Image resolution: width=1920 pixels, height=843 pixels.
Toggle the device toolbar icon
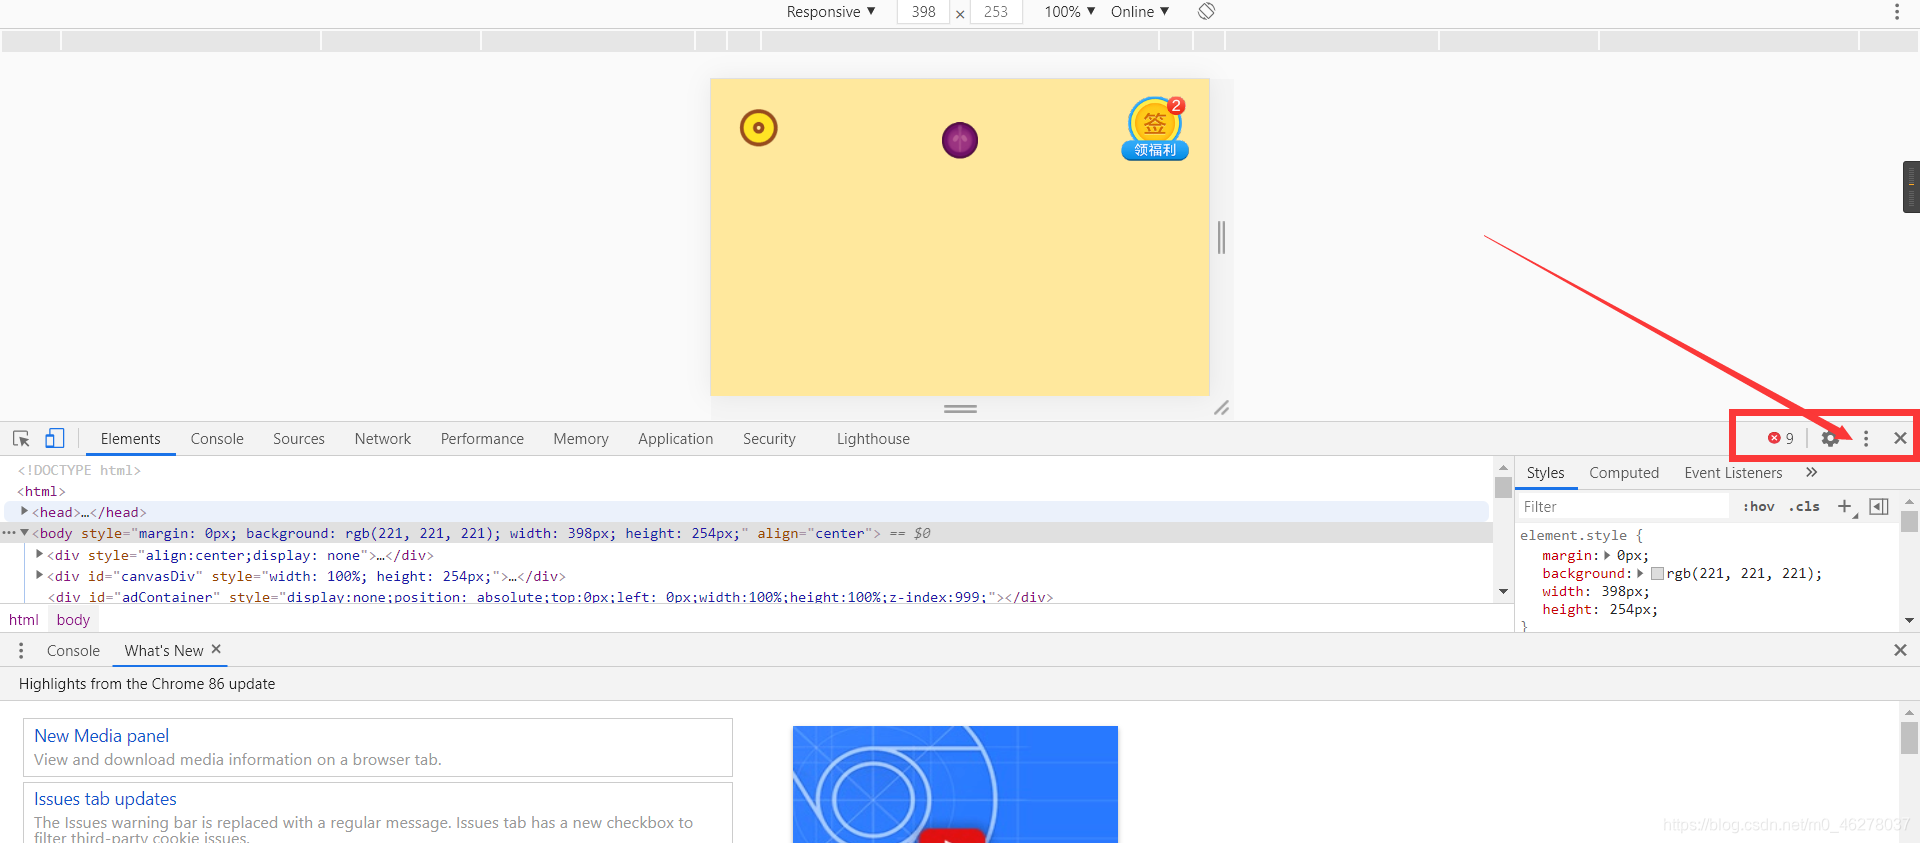pos(55,438)
